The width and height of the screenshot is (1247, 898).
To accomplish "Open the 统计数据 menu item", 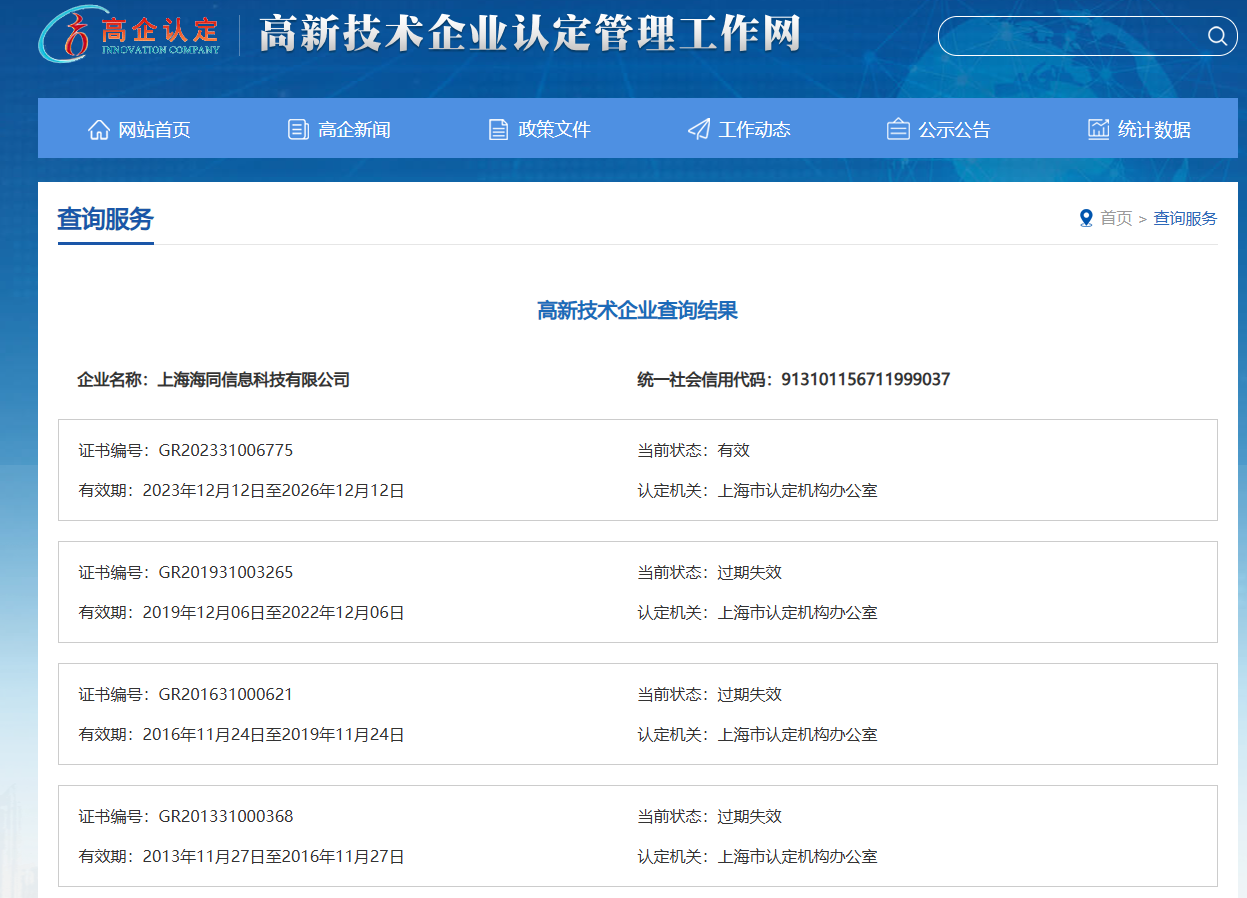I will click(1154, 130).
